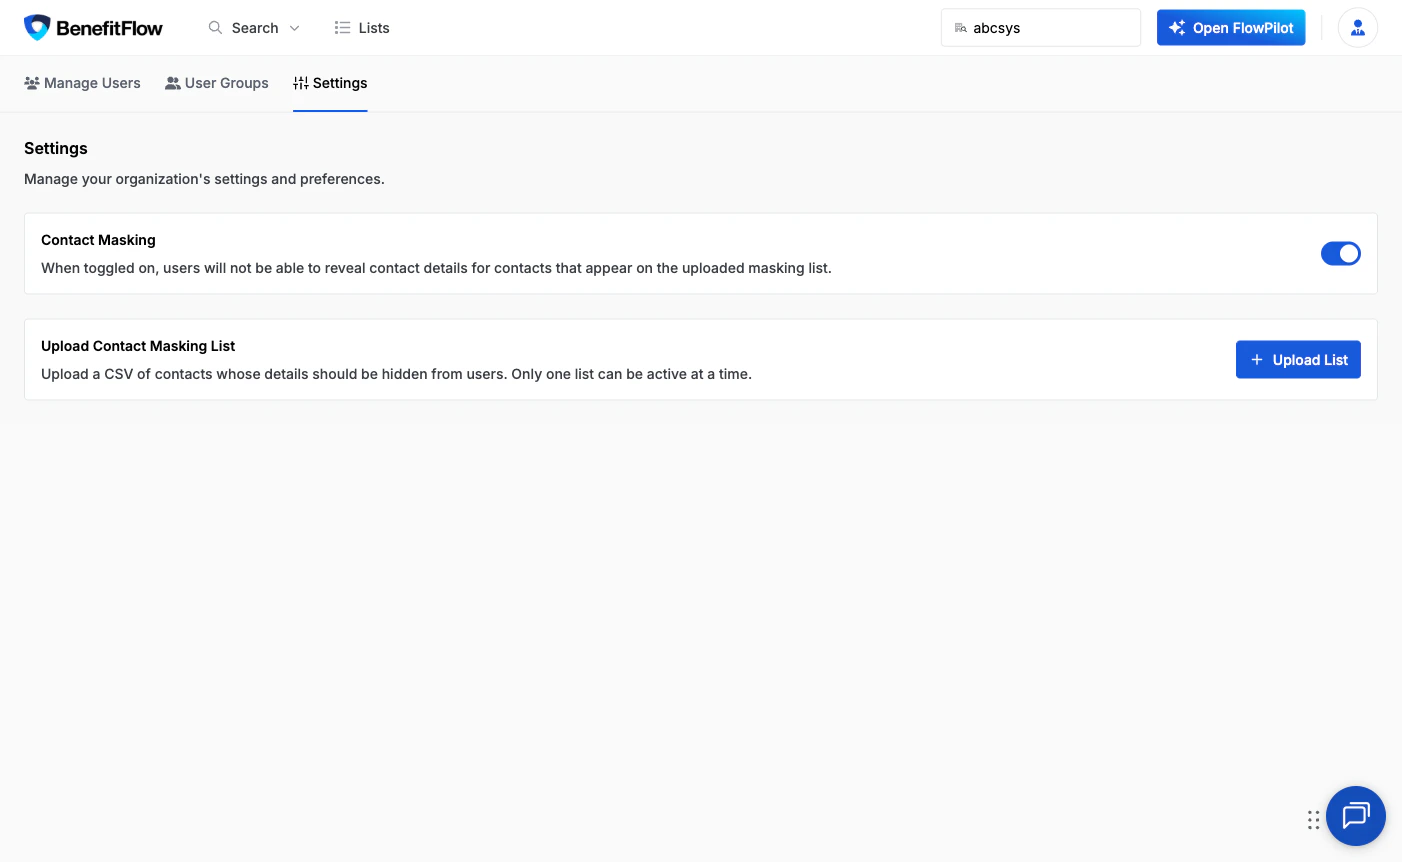1402x862 pixels.
Task: Click the abcsys company search field
Action: click(x=1040, y=27)
